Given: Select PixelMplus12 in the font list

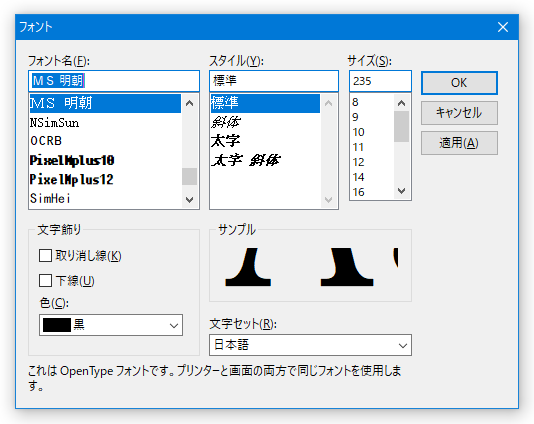Looking at the screenshot, I should point(105,179).
